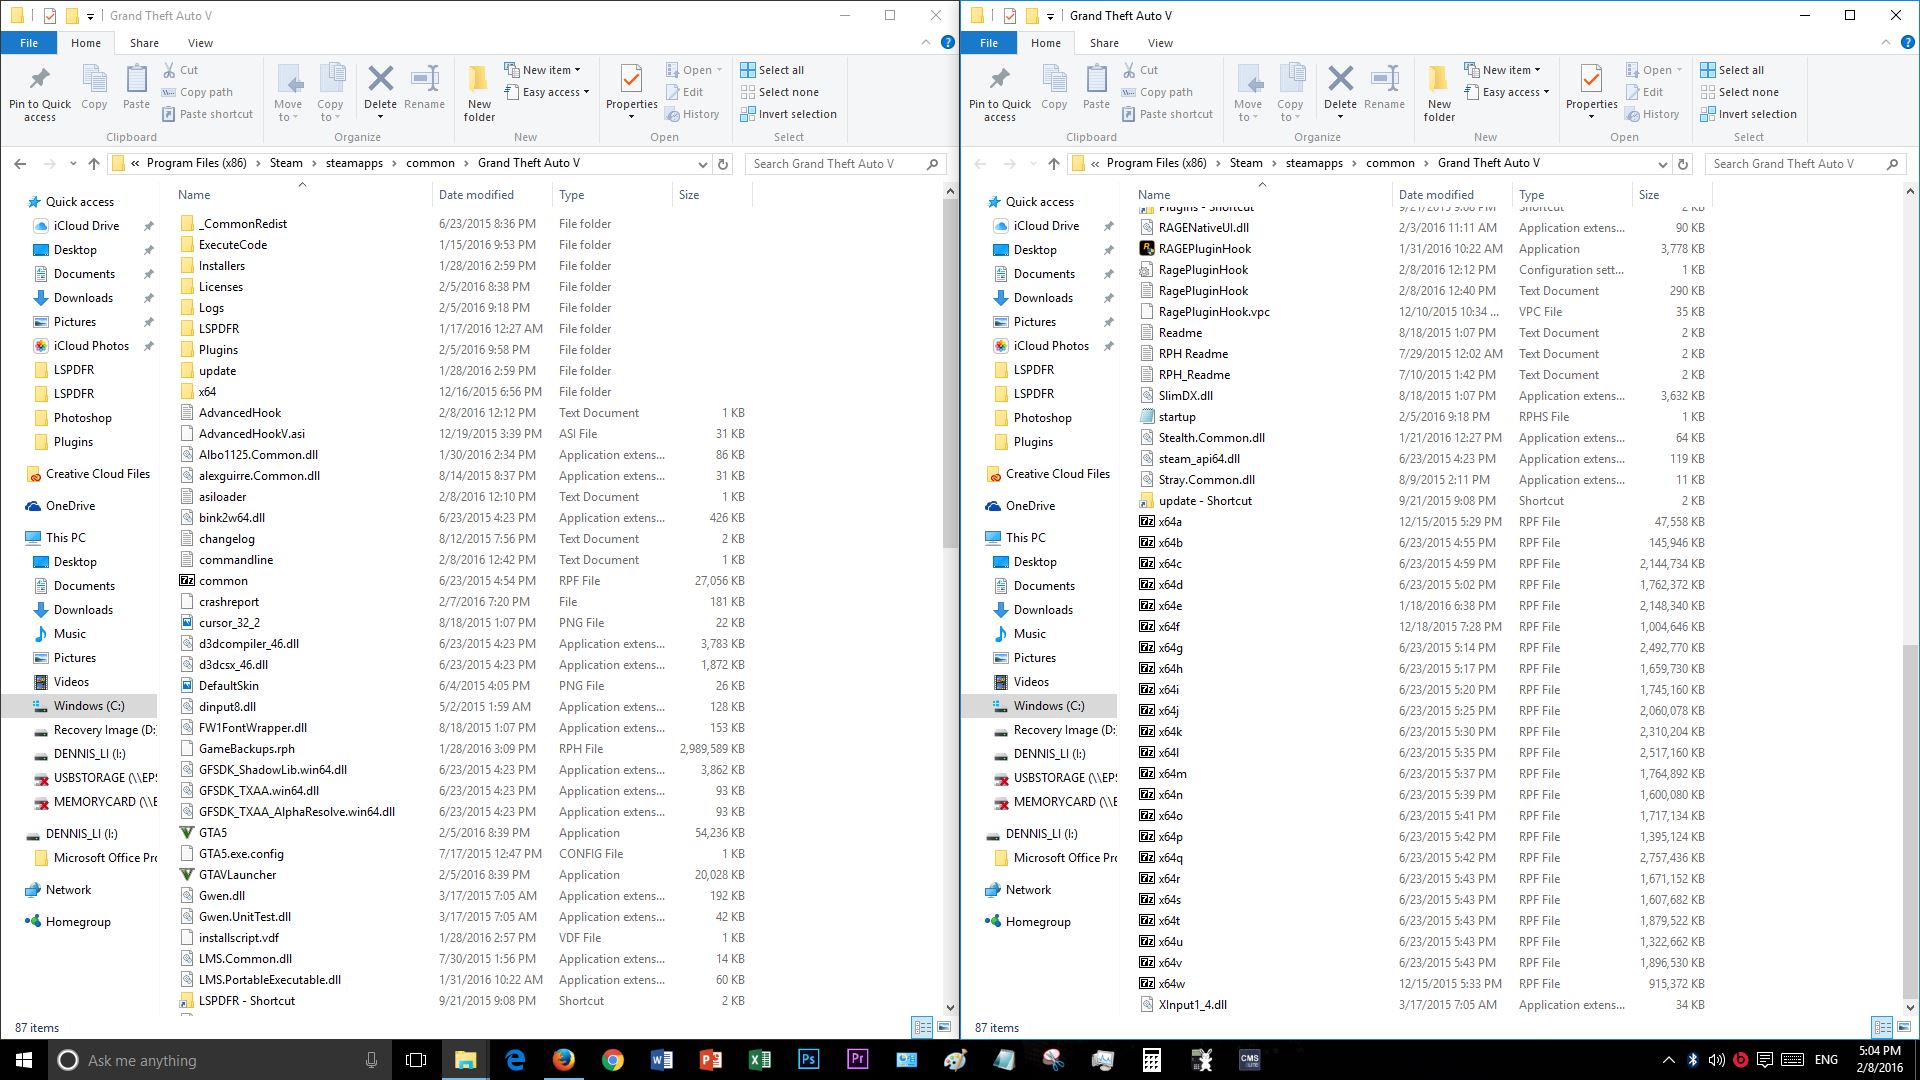Click left window vertical scrollbar thumb
The height and width of the screenshot is (1080, 1920).
click(950, 370)
